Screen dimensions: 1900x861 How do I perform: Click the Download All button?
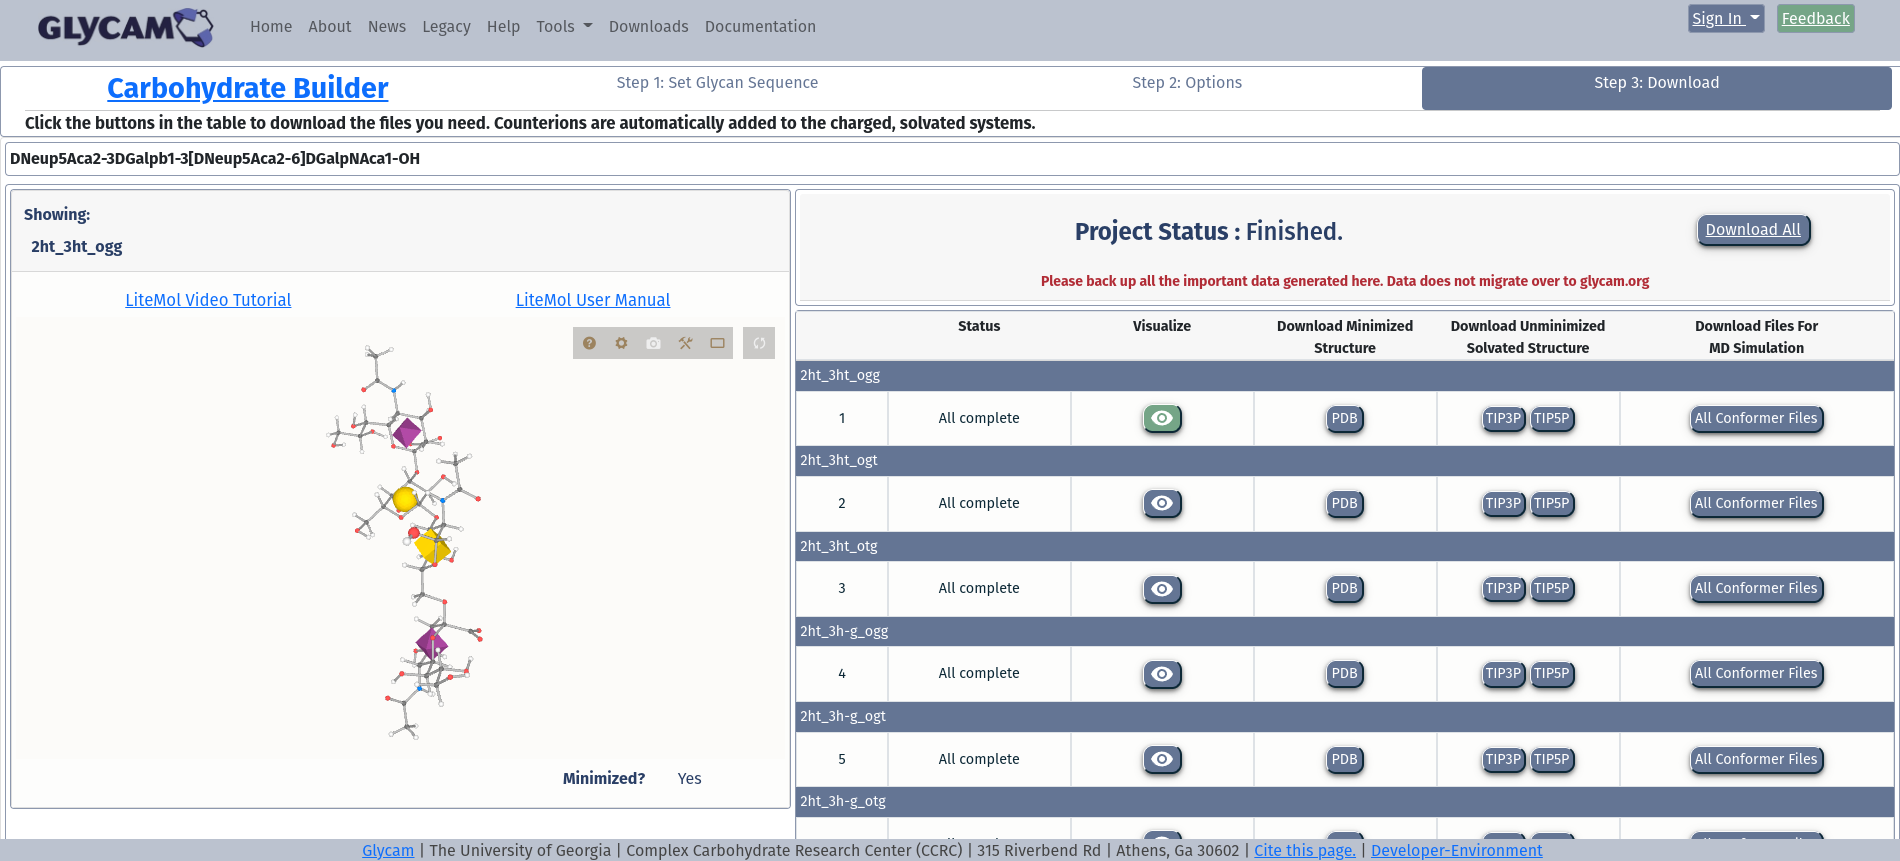pyautogui.click(x=1752, y=230)
